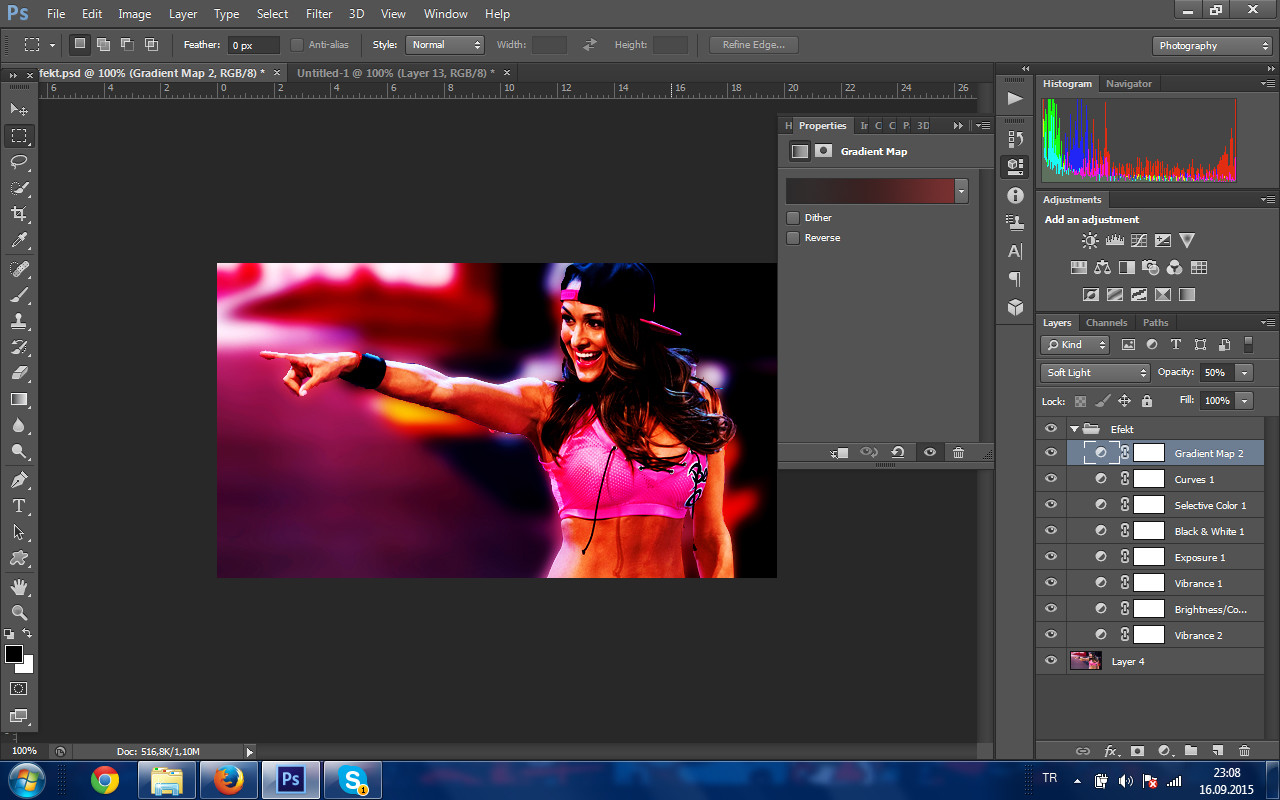Click the Brightness/Contrast adjustment icon

pyautogui.click(x=1090, y=241)
